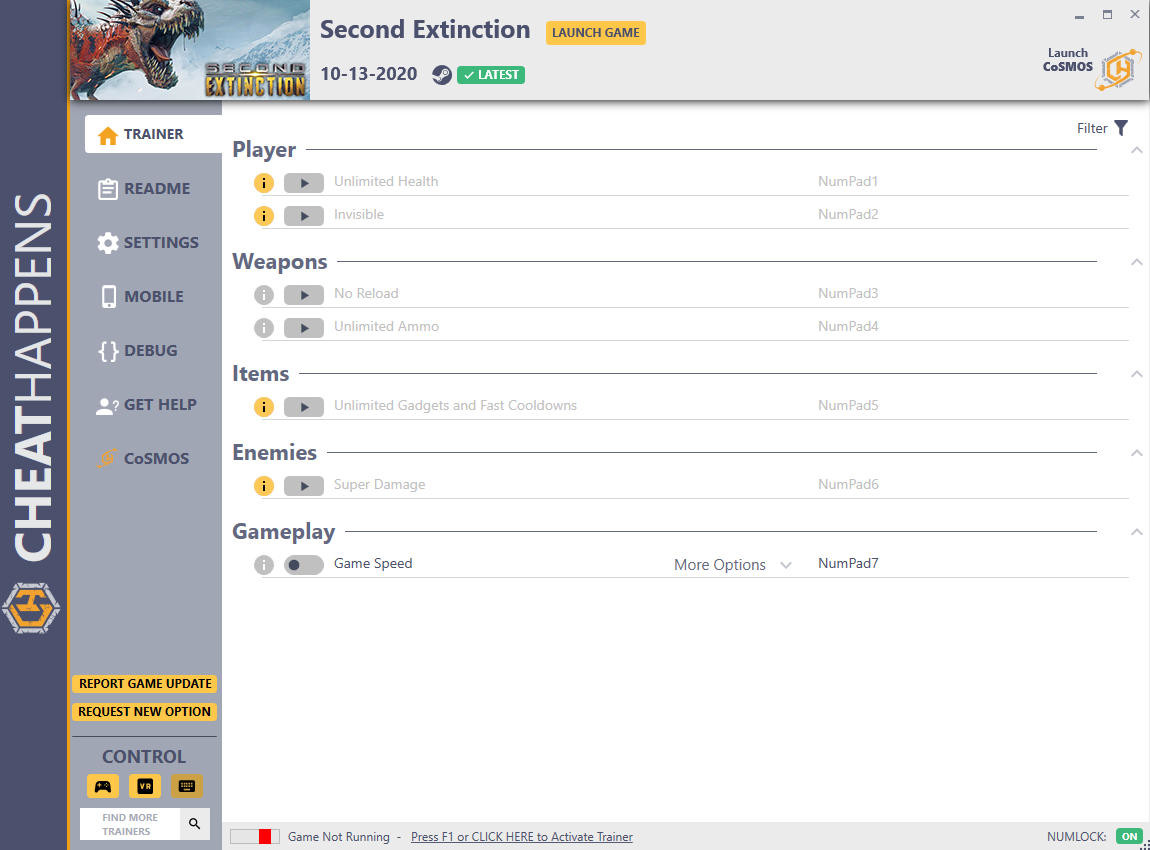Select the VR control icon

tap(145, 786)
